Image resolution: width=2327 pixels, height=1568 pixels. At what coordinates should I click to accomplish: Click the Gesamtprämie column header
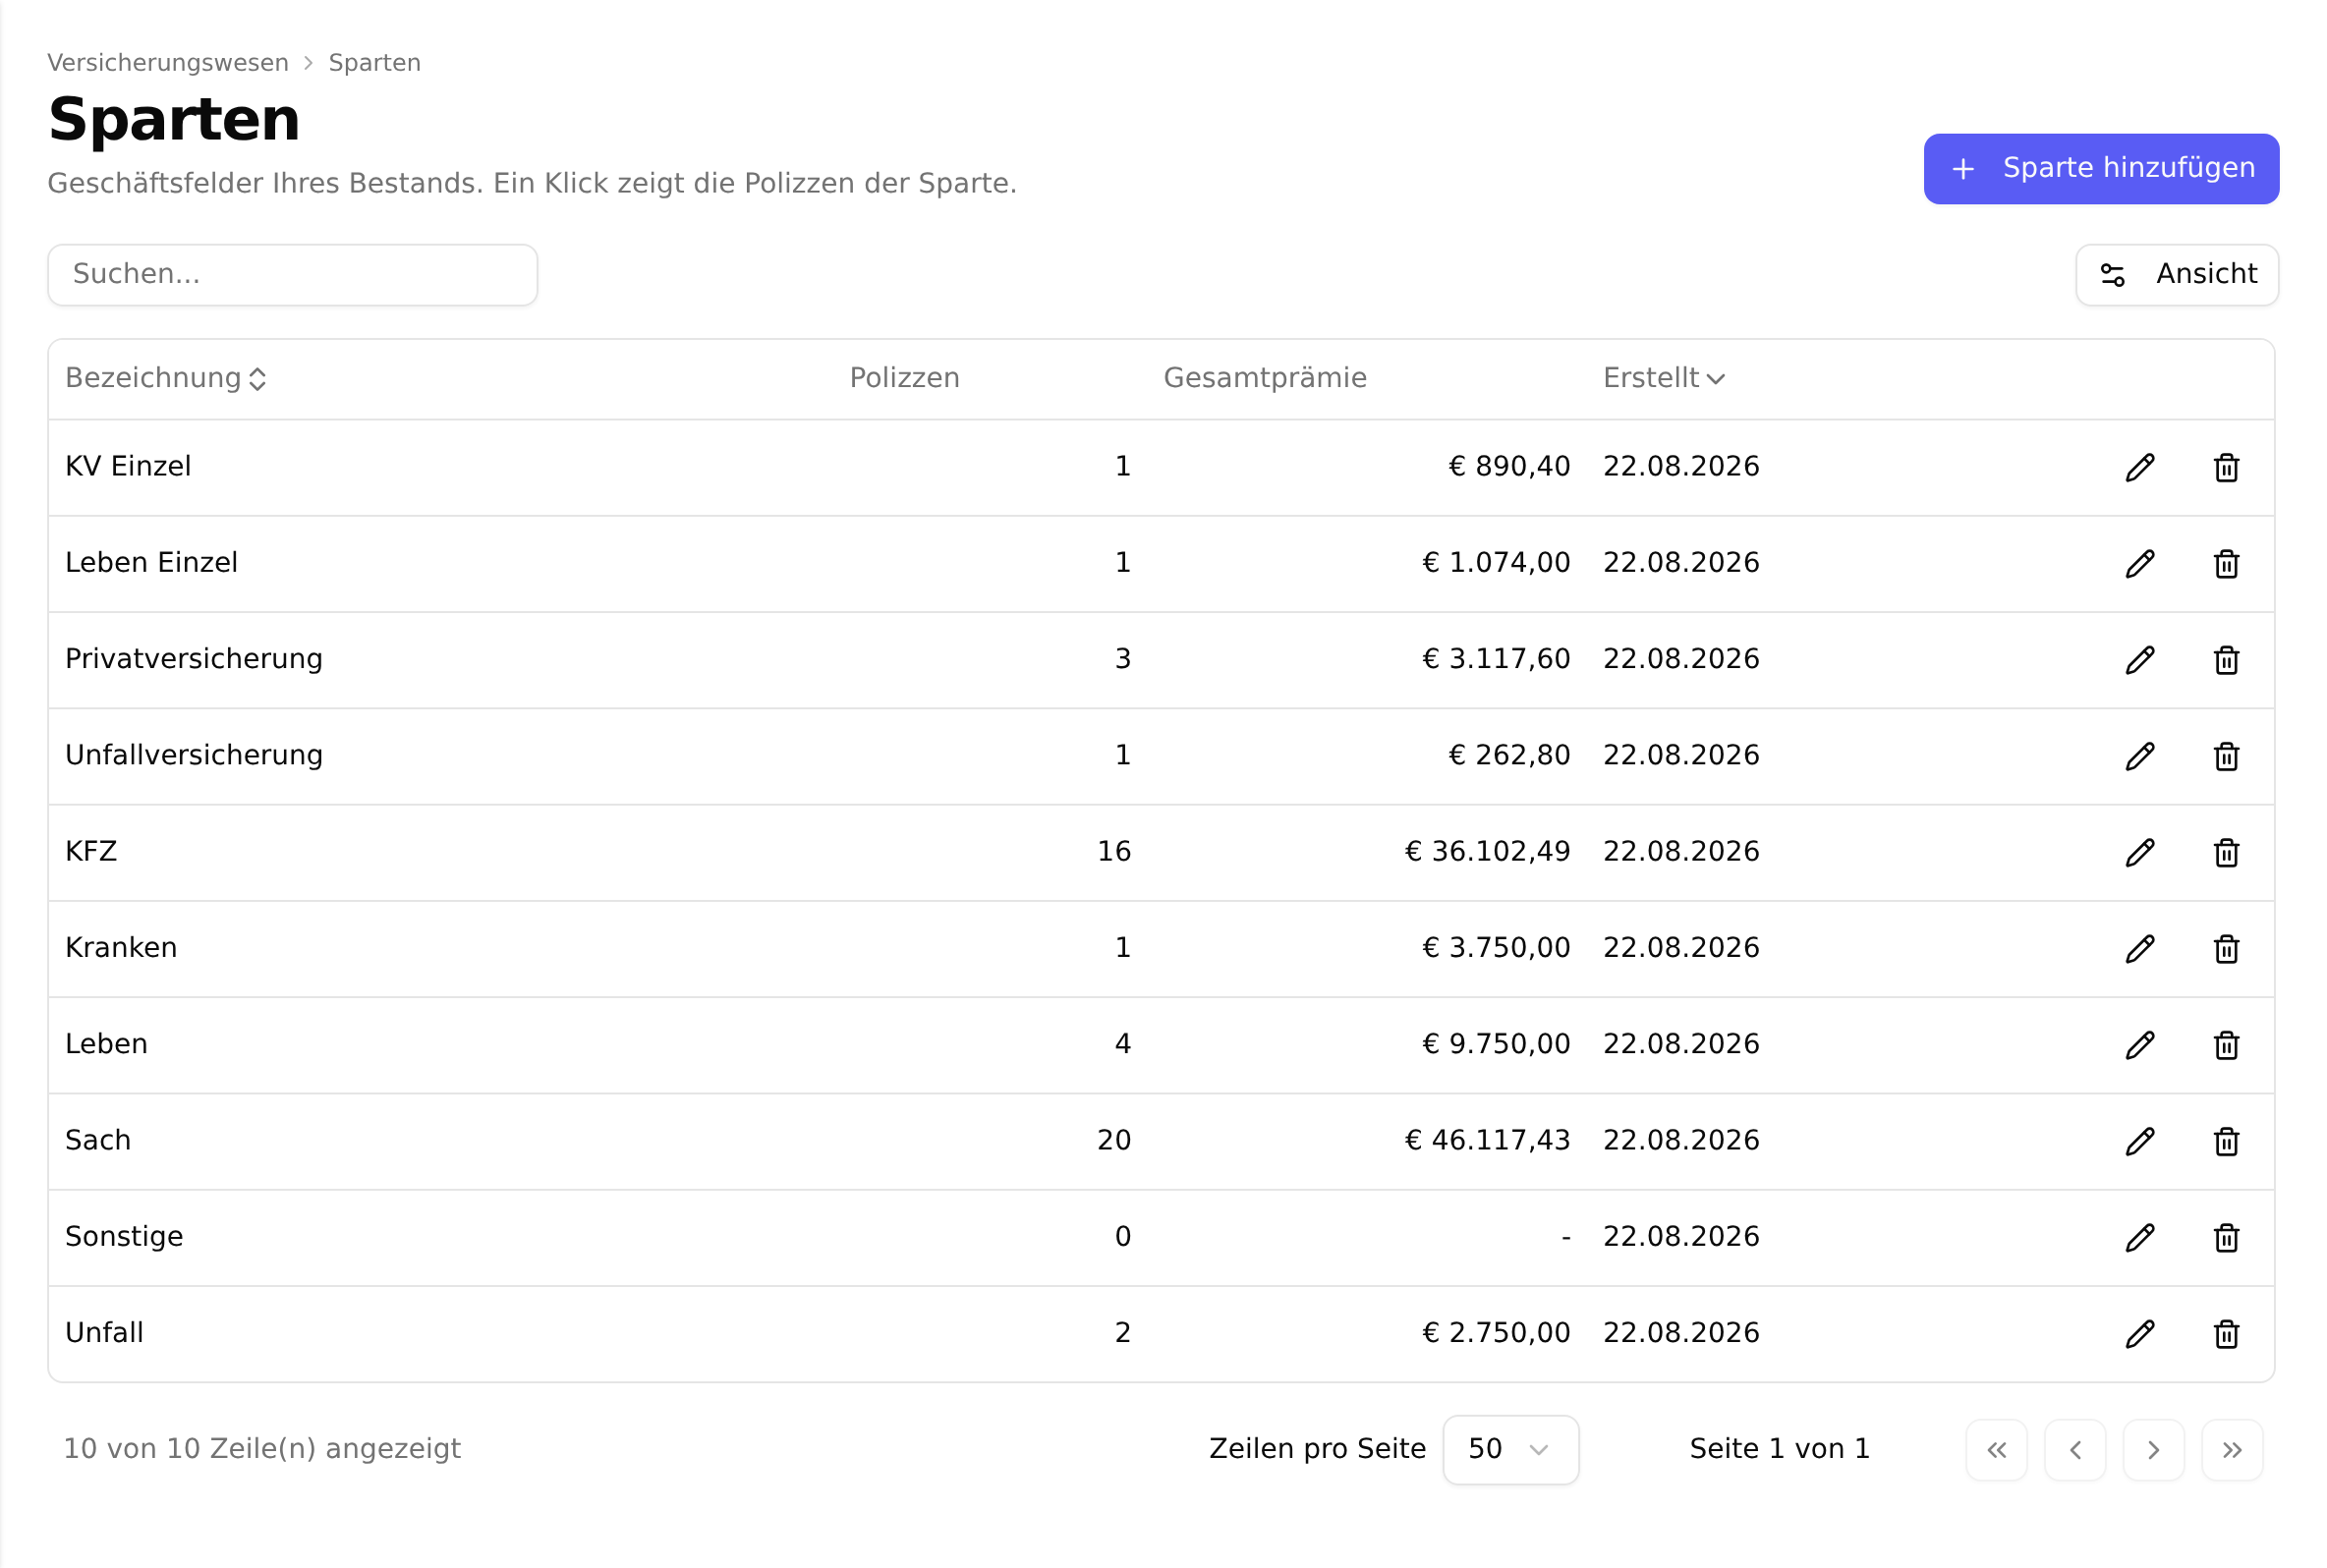[1264, 378]
